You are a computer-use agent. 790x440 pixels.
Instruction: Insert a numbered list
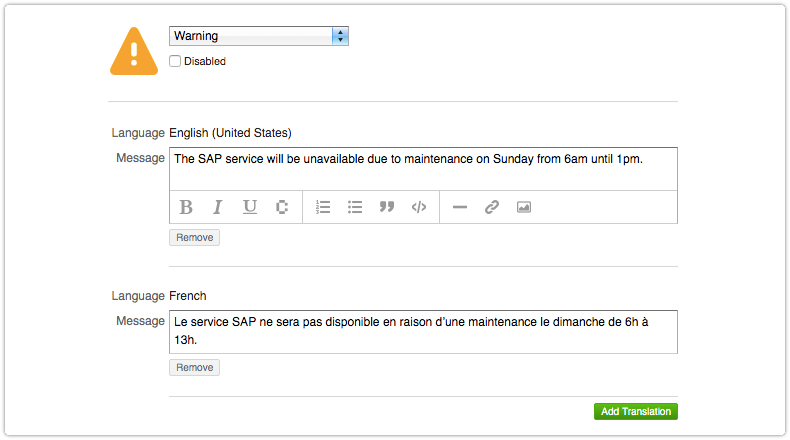[x=323, y=207]
